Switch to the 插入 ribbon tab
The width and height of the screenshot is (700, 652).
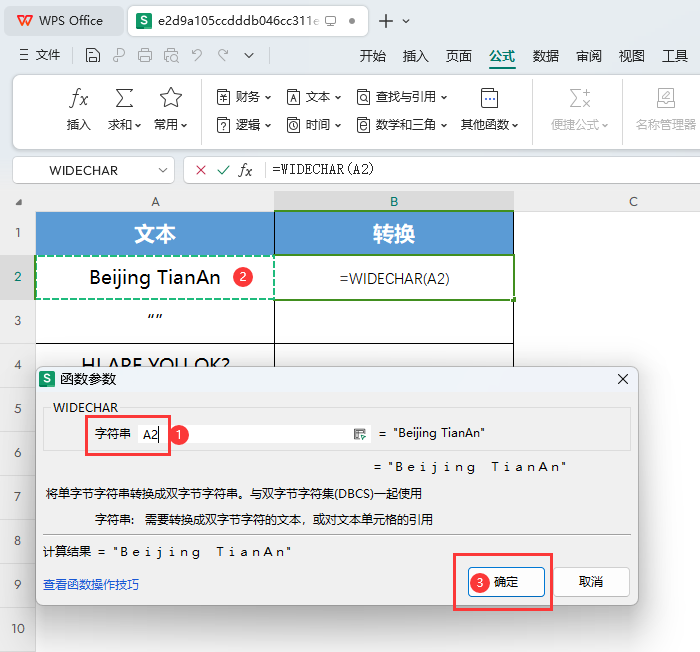pyautogui.click(x=416, y=56)
